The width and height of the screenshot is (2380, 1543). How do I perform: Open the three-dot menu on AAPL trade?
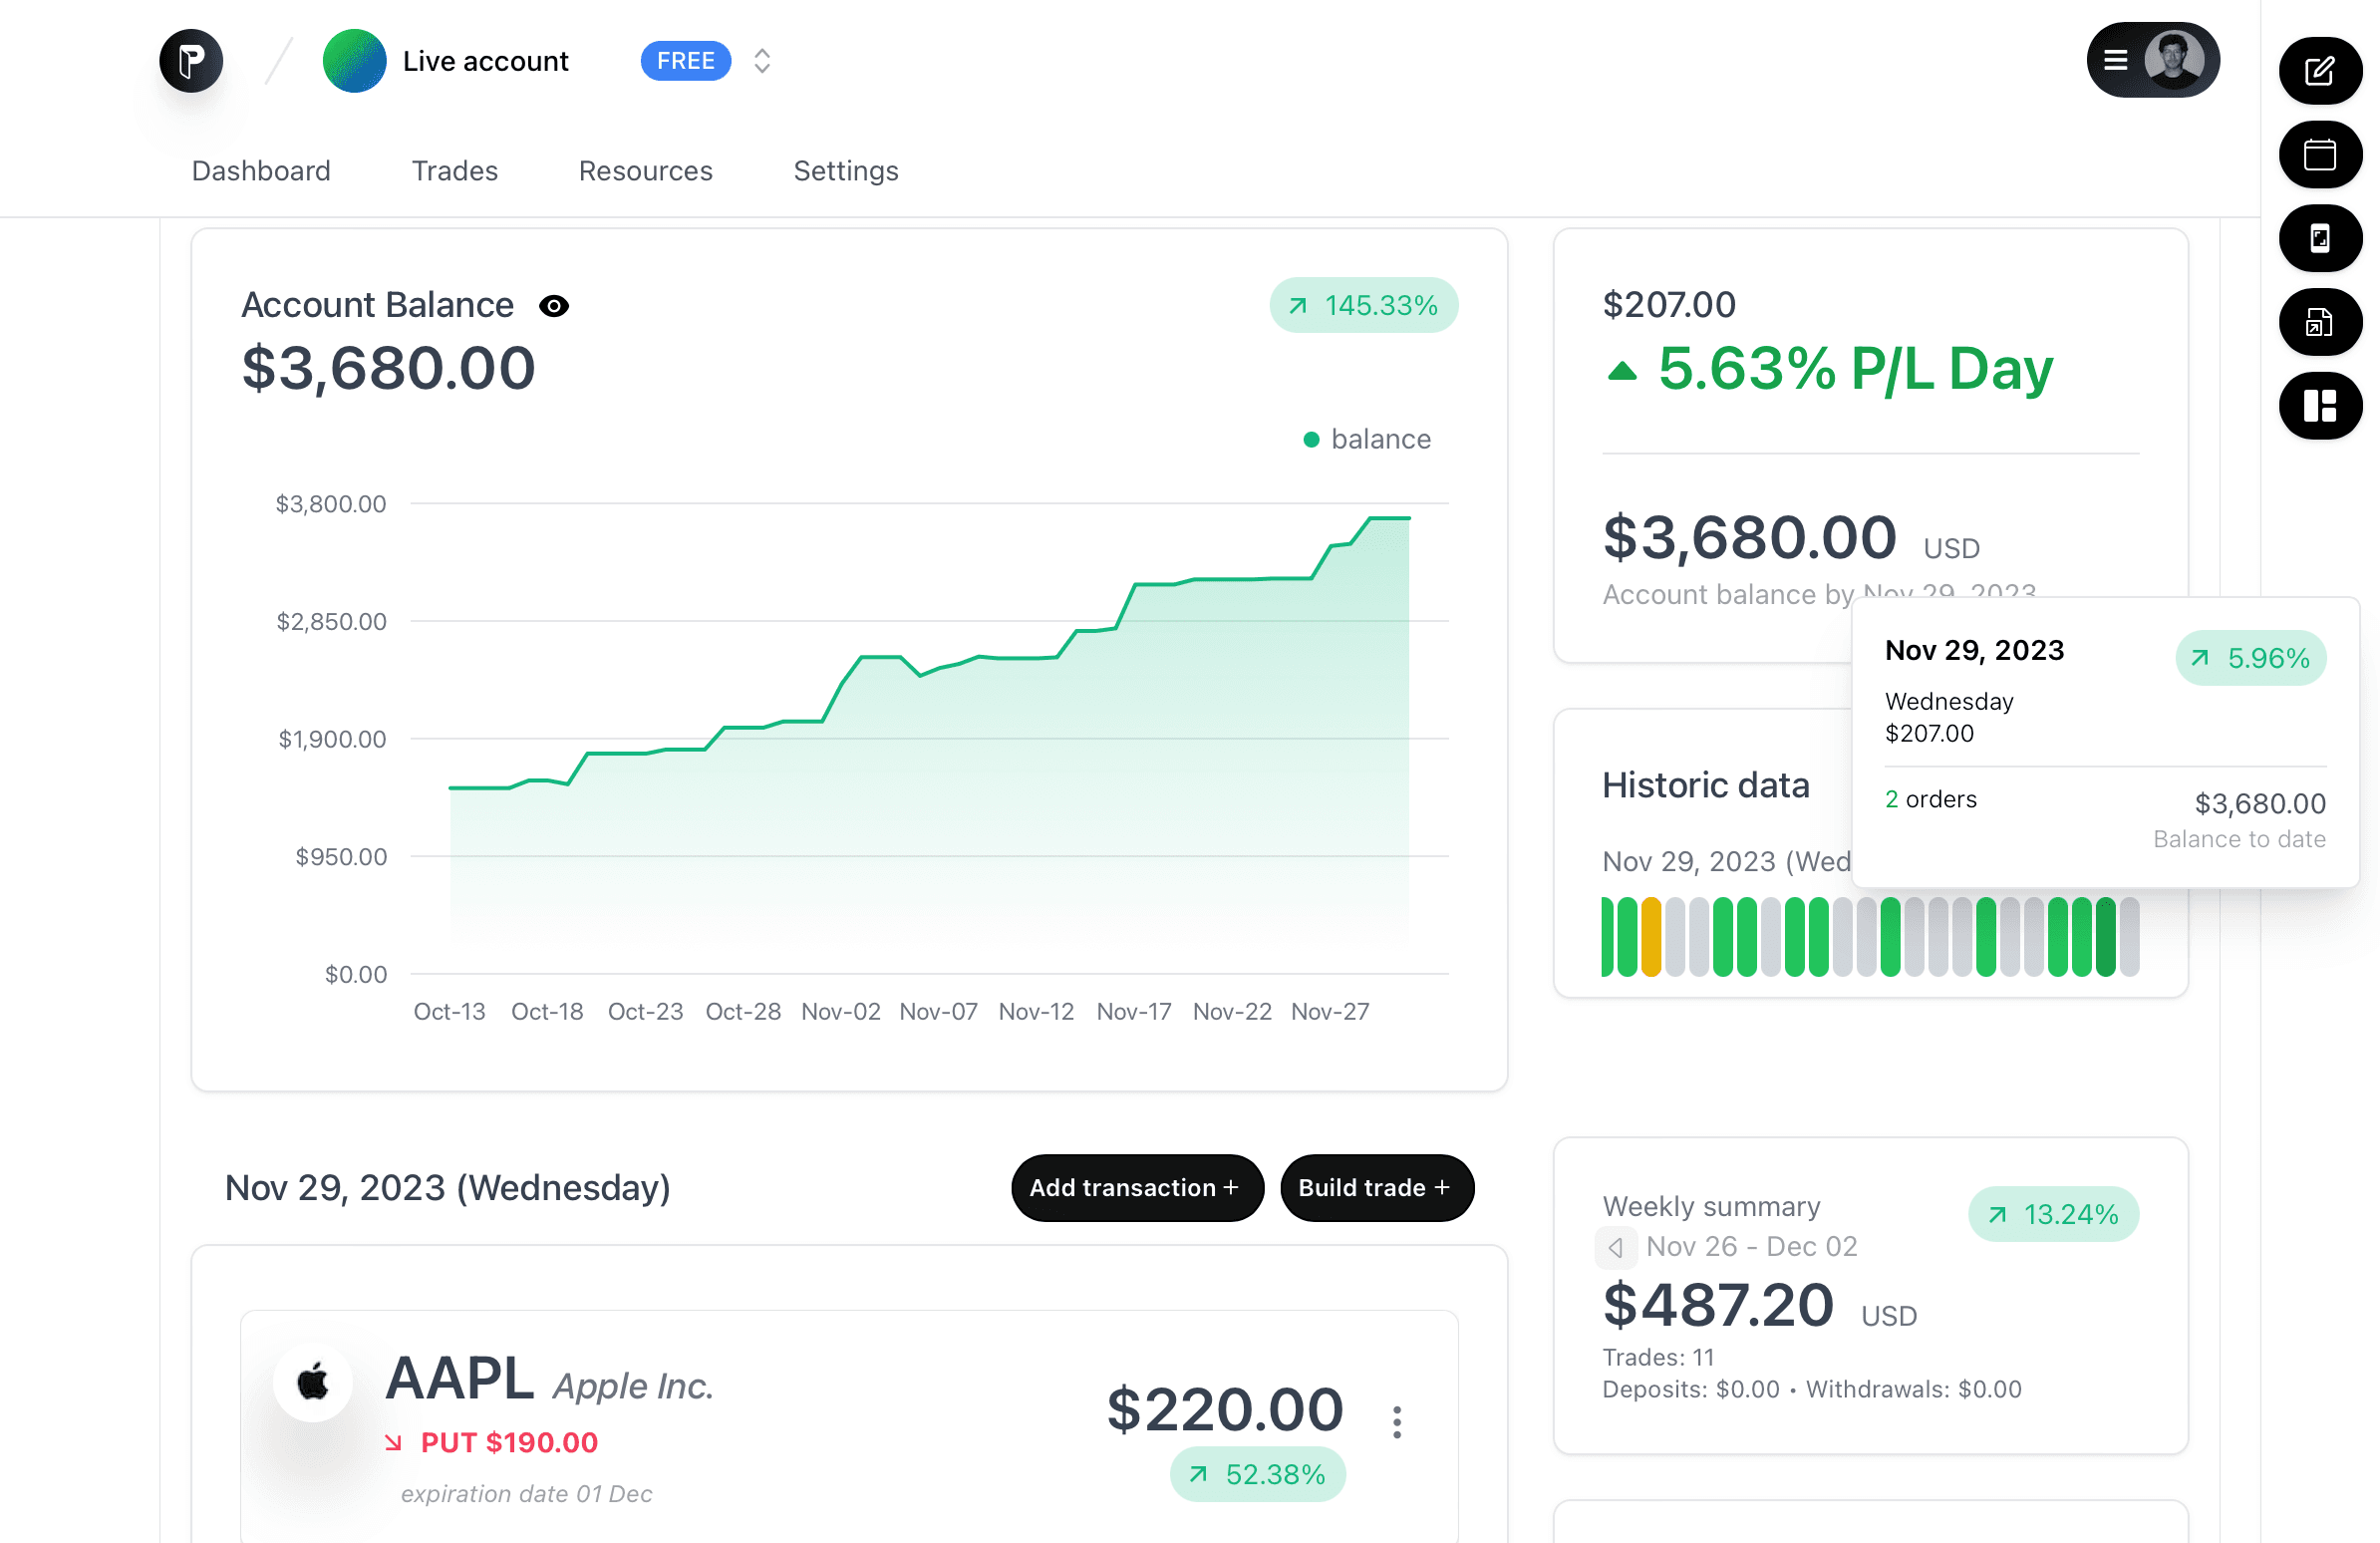click(x=1397, y=1422)
